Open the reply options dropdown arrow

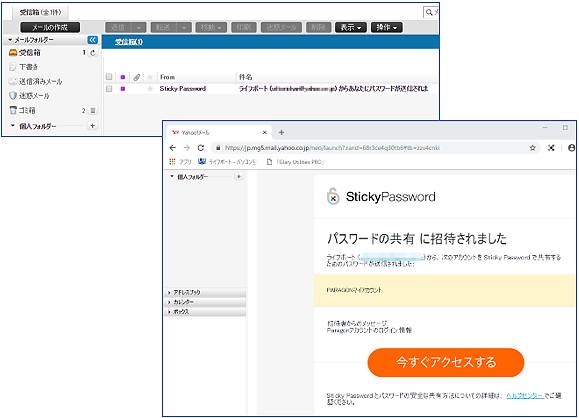[139, 27]
